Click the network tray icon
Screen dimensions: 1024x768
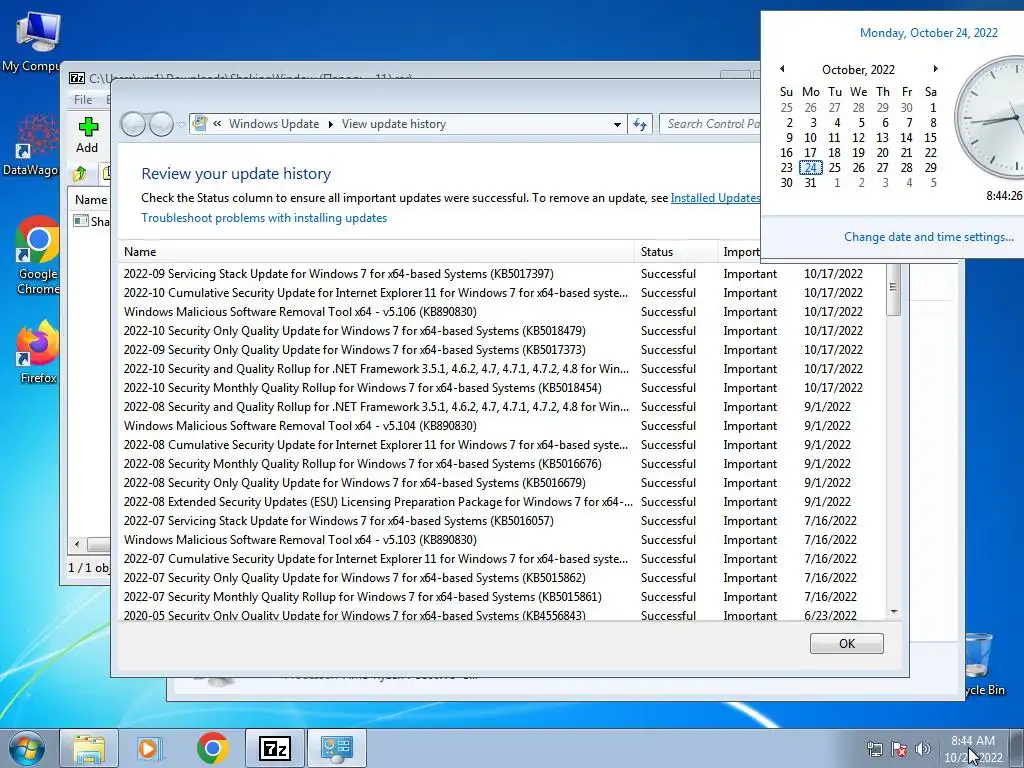coord(874,749)
